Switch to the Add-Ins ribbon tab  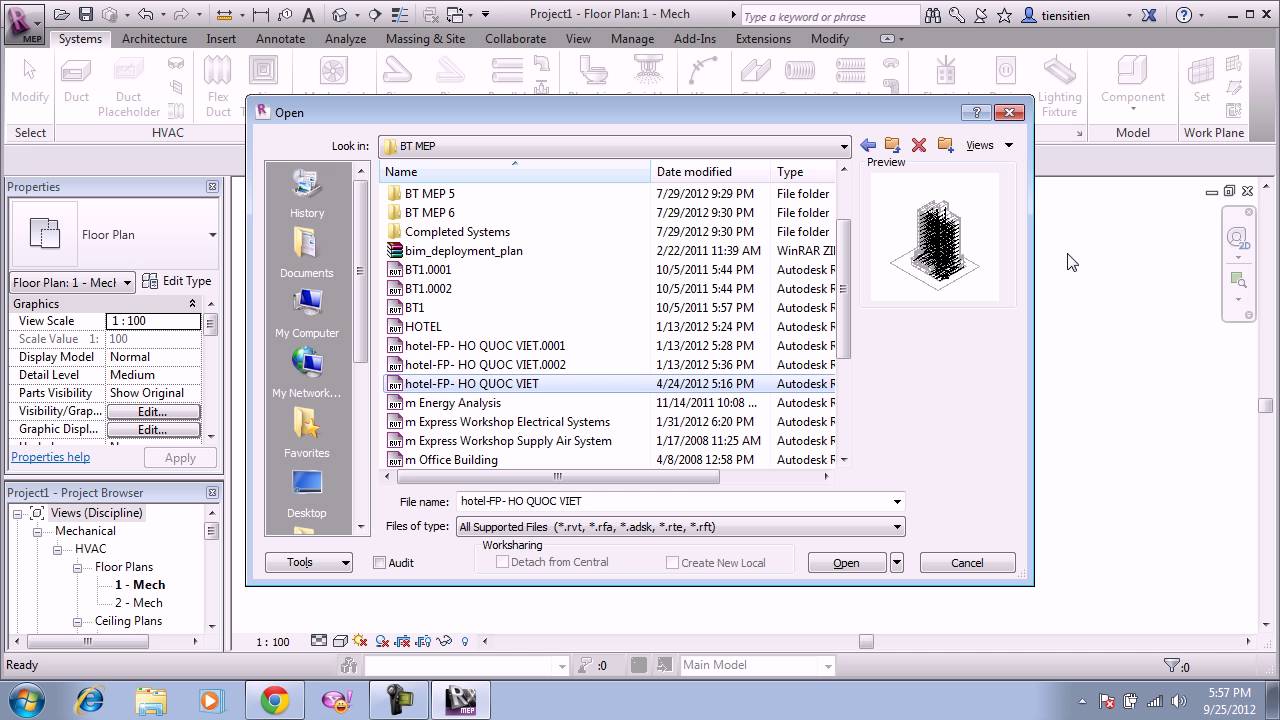coord(695,39)
